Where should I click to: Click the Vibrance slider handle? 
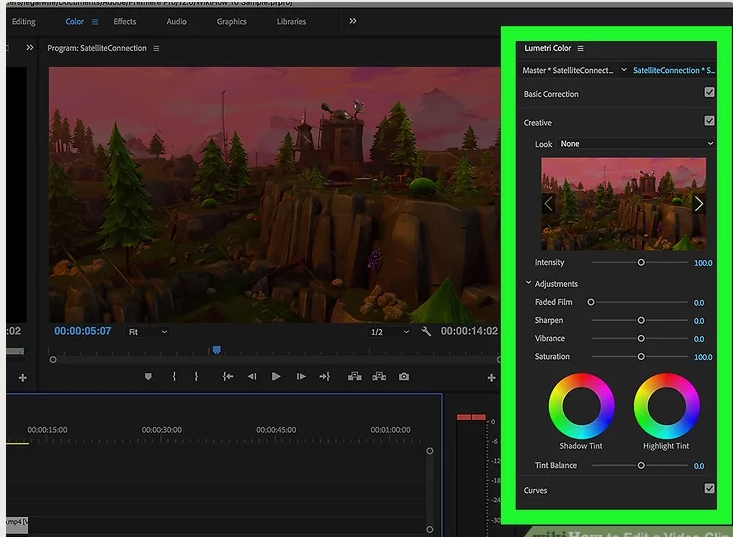coord(641,338)
